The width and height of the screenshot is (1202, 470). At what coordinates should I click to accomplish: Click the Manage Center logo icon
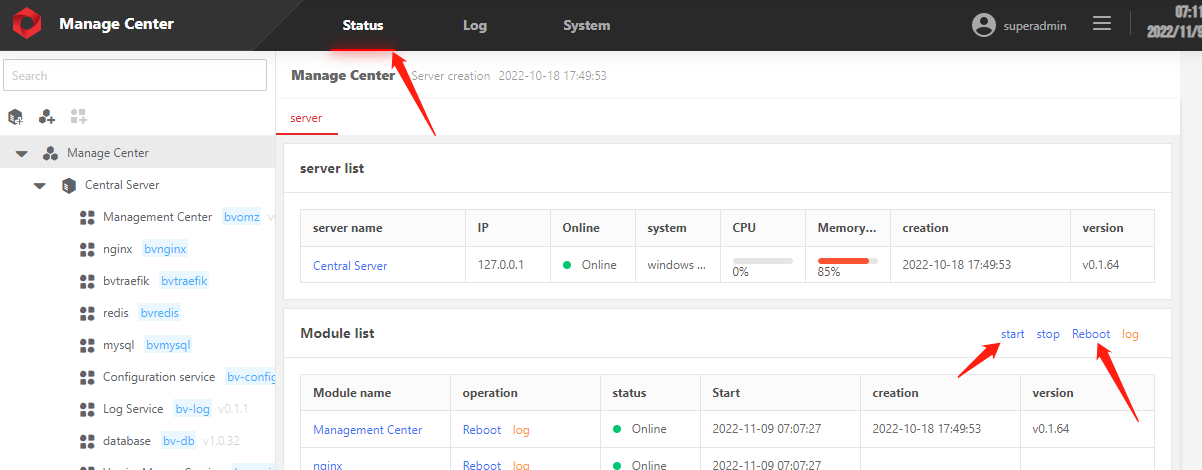pyautogui.click(x=26, y=25)
